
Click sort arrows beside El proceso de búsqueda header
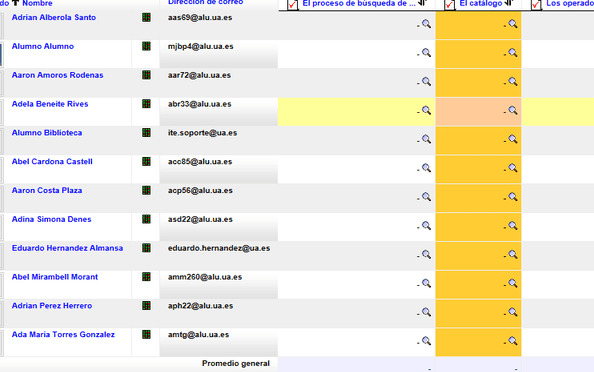[x=423, y=3]
